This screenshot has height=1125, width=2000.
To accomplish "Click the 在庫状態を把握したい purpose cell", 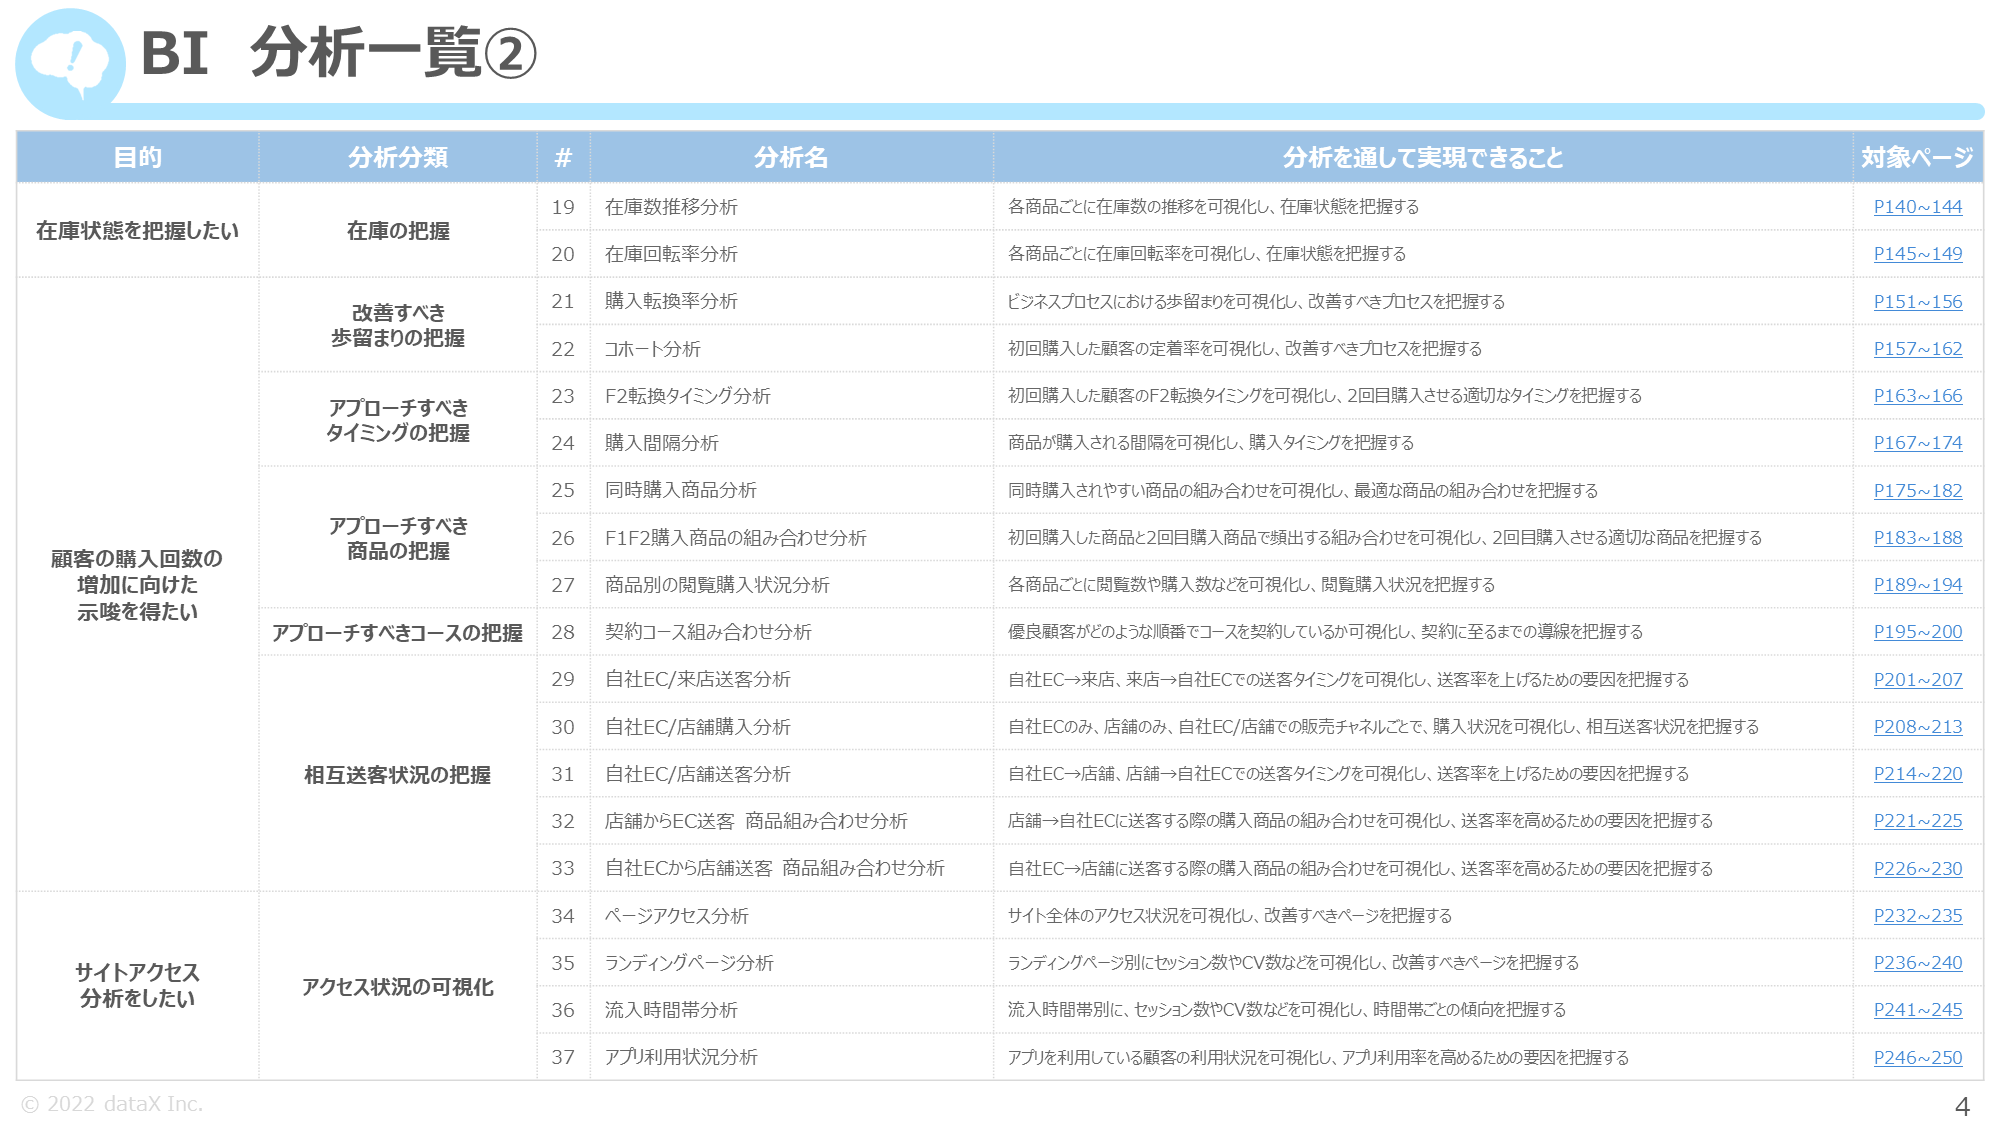I will (138, 231).
